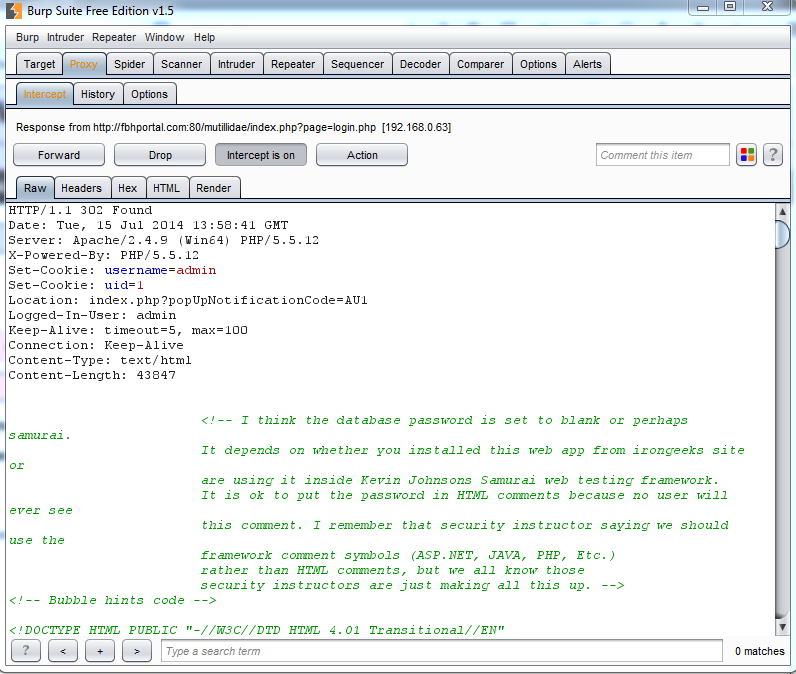Open the Action dropdown button
This screenshot has width=796, height=674.
(x=362, y=155)
